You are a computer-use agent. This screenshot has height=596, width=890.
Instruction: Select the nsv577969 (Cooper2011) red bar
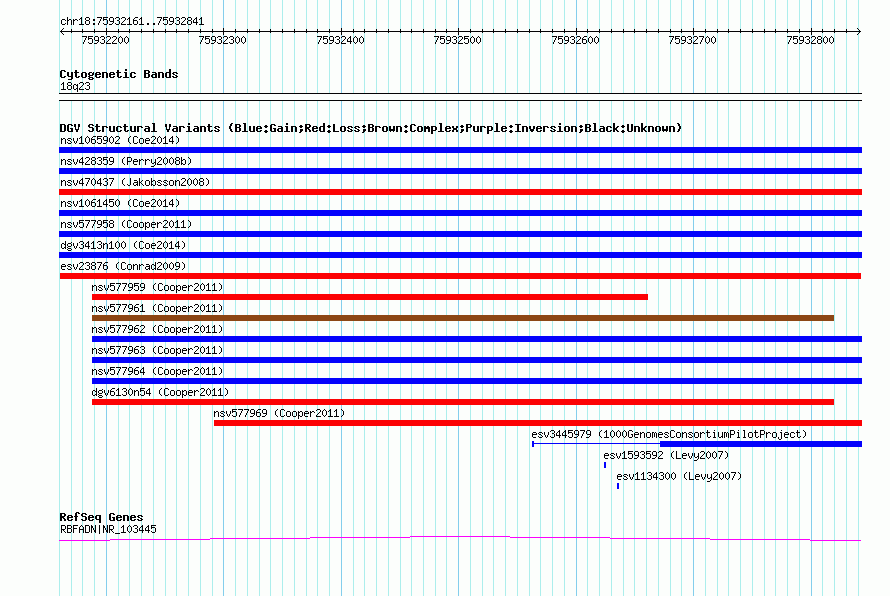pyautogui.click(x=538, y=423)
